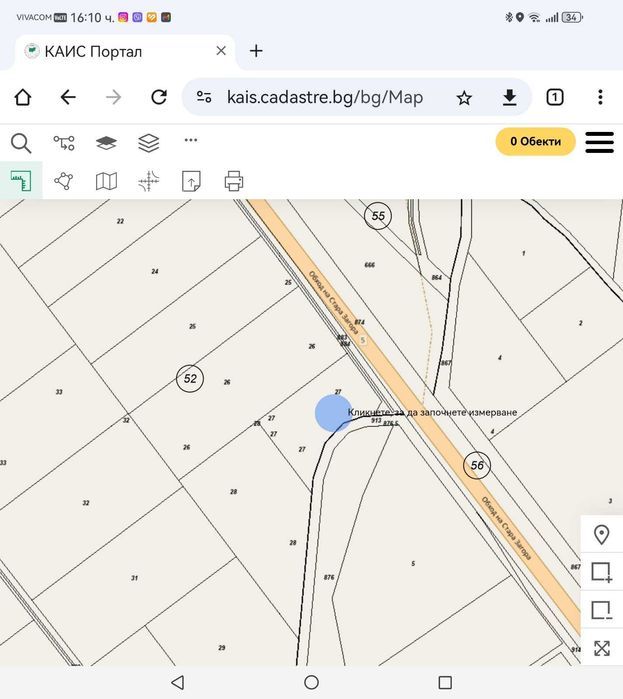Click the full extent expand arrows icon
This screenshot has width=623, height=699.
pyautogui.click(x=602, y=648)
